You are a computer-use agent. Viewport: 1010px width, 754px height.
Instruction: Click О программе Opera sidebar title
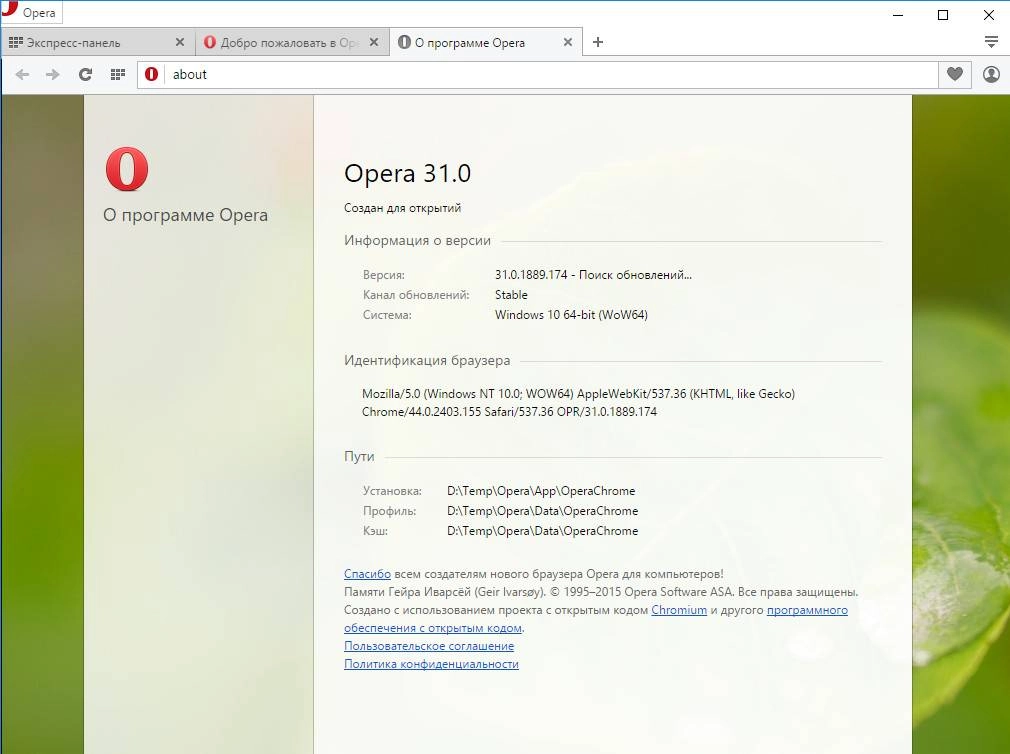pyautogui.click(x=186, y=215)
